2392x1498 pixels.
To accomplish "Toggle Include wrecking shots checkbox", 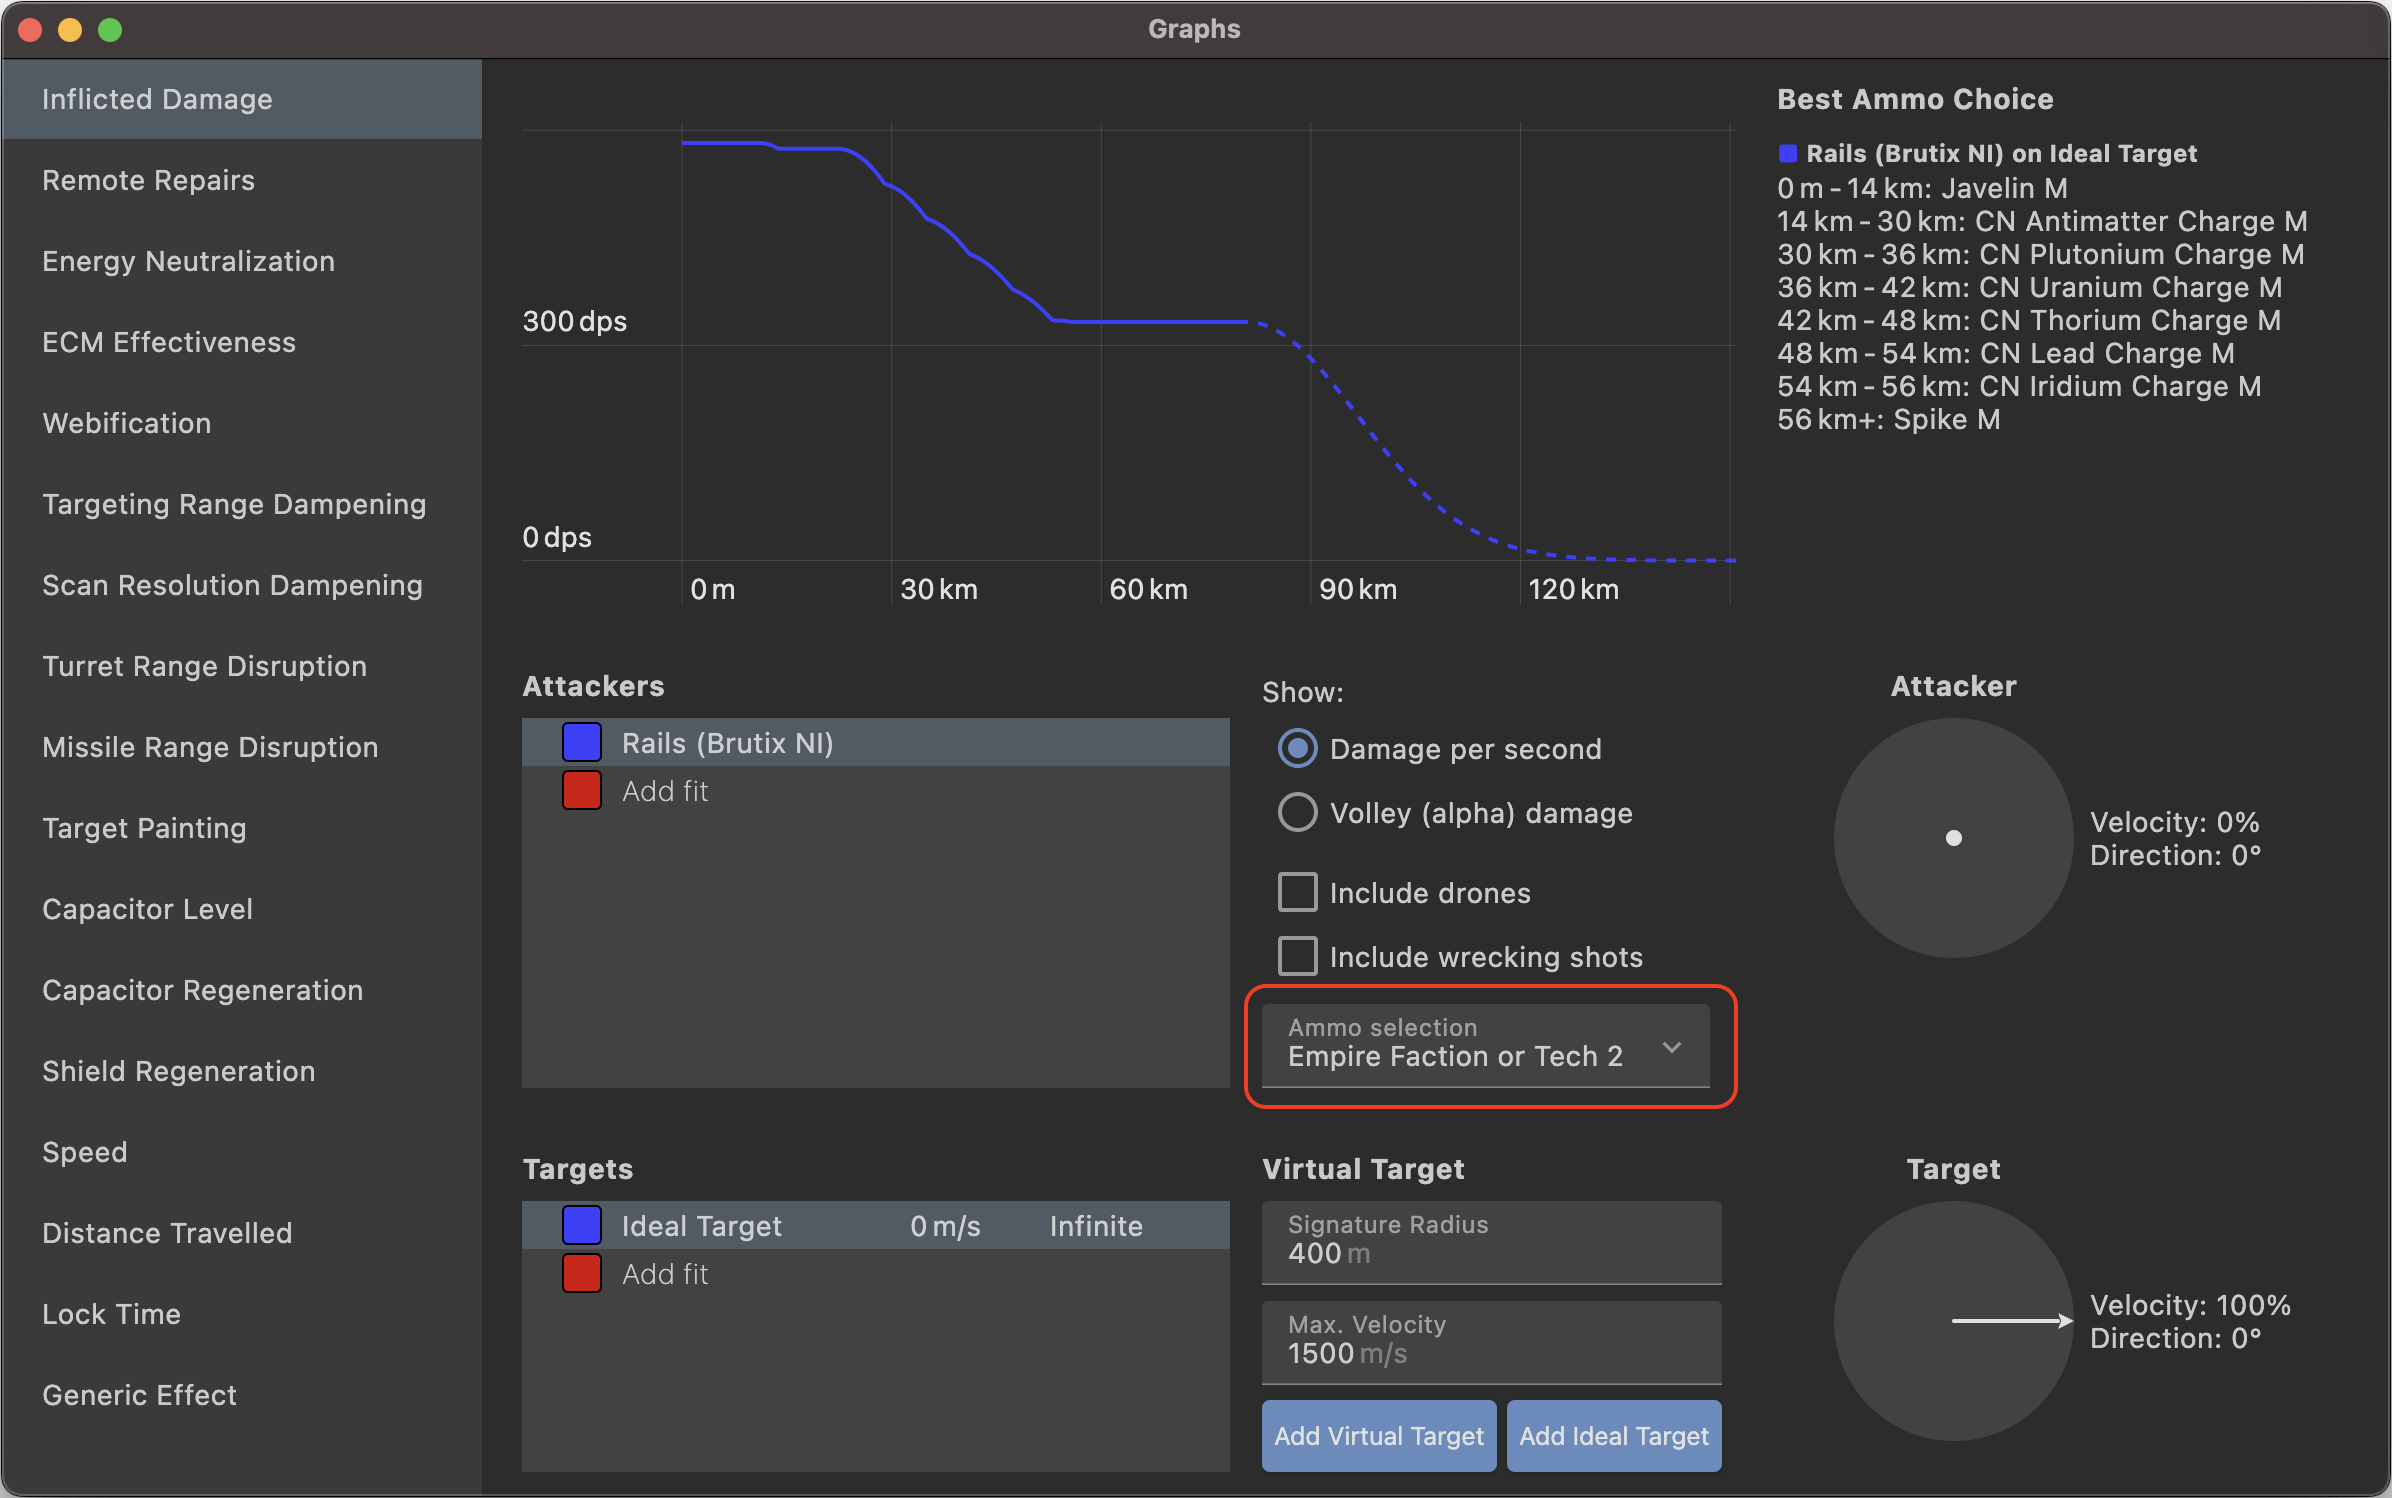I will [1297, 957].
